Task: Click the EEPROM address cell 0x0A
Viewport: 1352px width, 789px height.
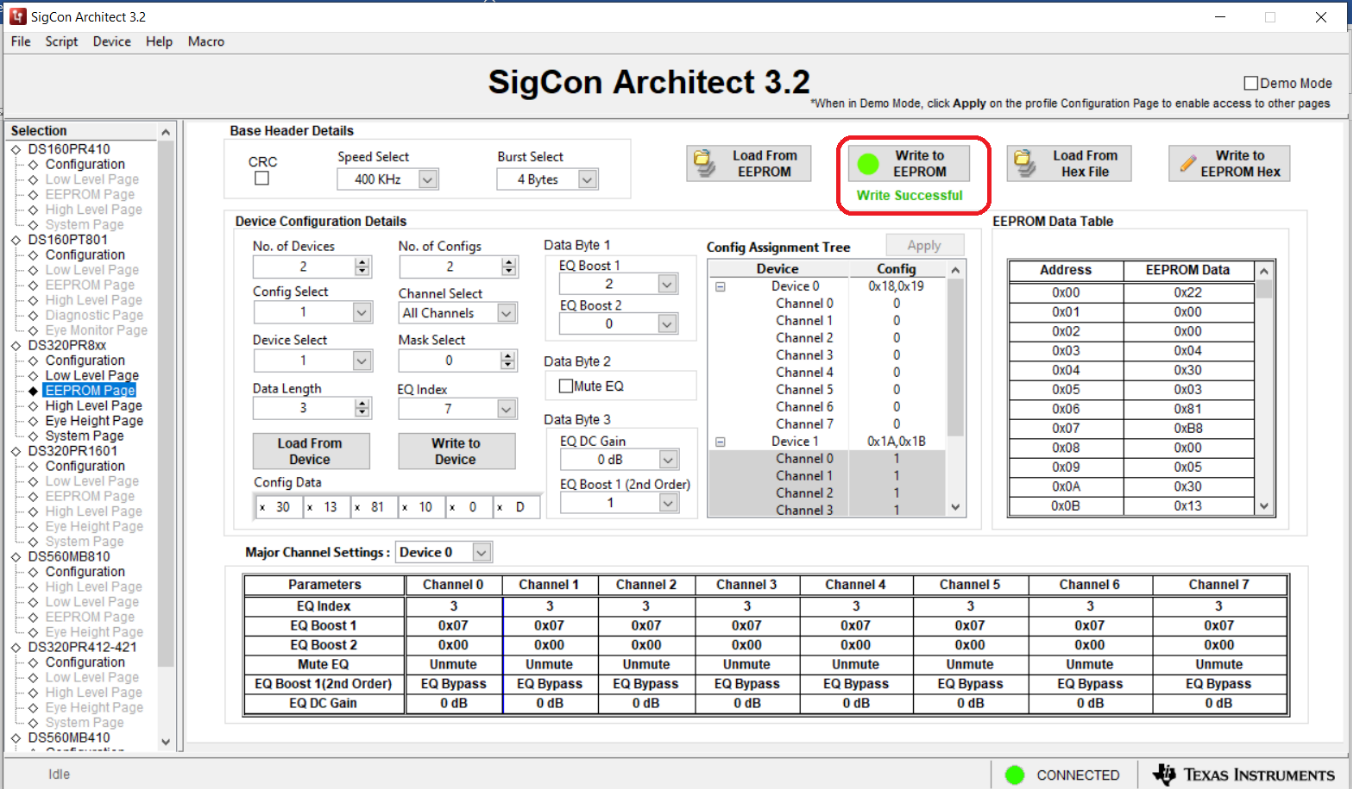Action: click(x=1066, y=486)
